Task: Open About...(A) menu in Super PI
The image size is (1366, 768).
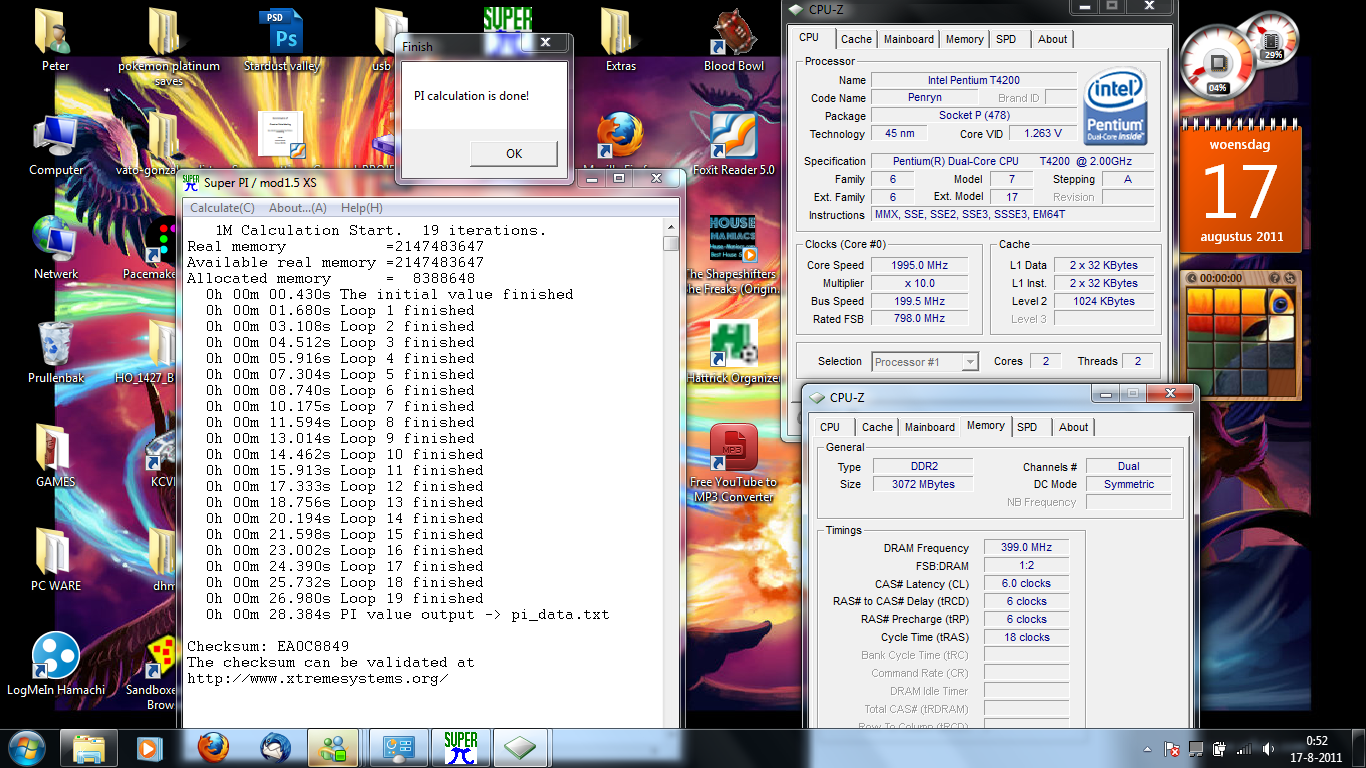Action: (x=298, y=208)
